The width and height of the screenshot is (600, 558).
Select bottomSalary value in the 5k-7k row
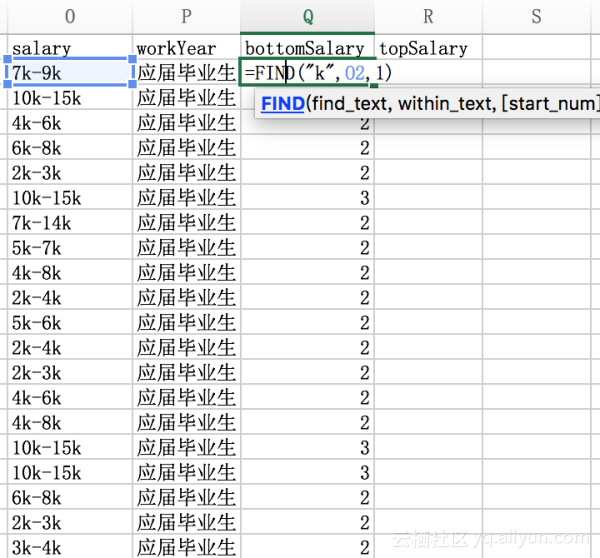[x=308, y=248]
